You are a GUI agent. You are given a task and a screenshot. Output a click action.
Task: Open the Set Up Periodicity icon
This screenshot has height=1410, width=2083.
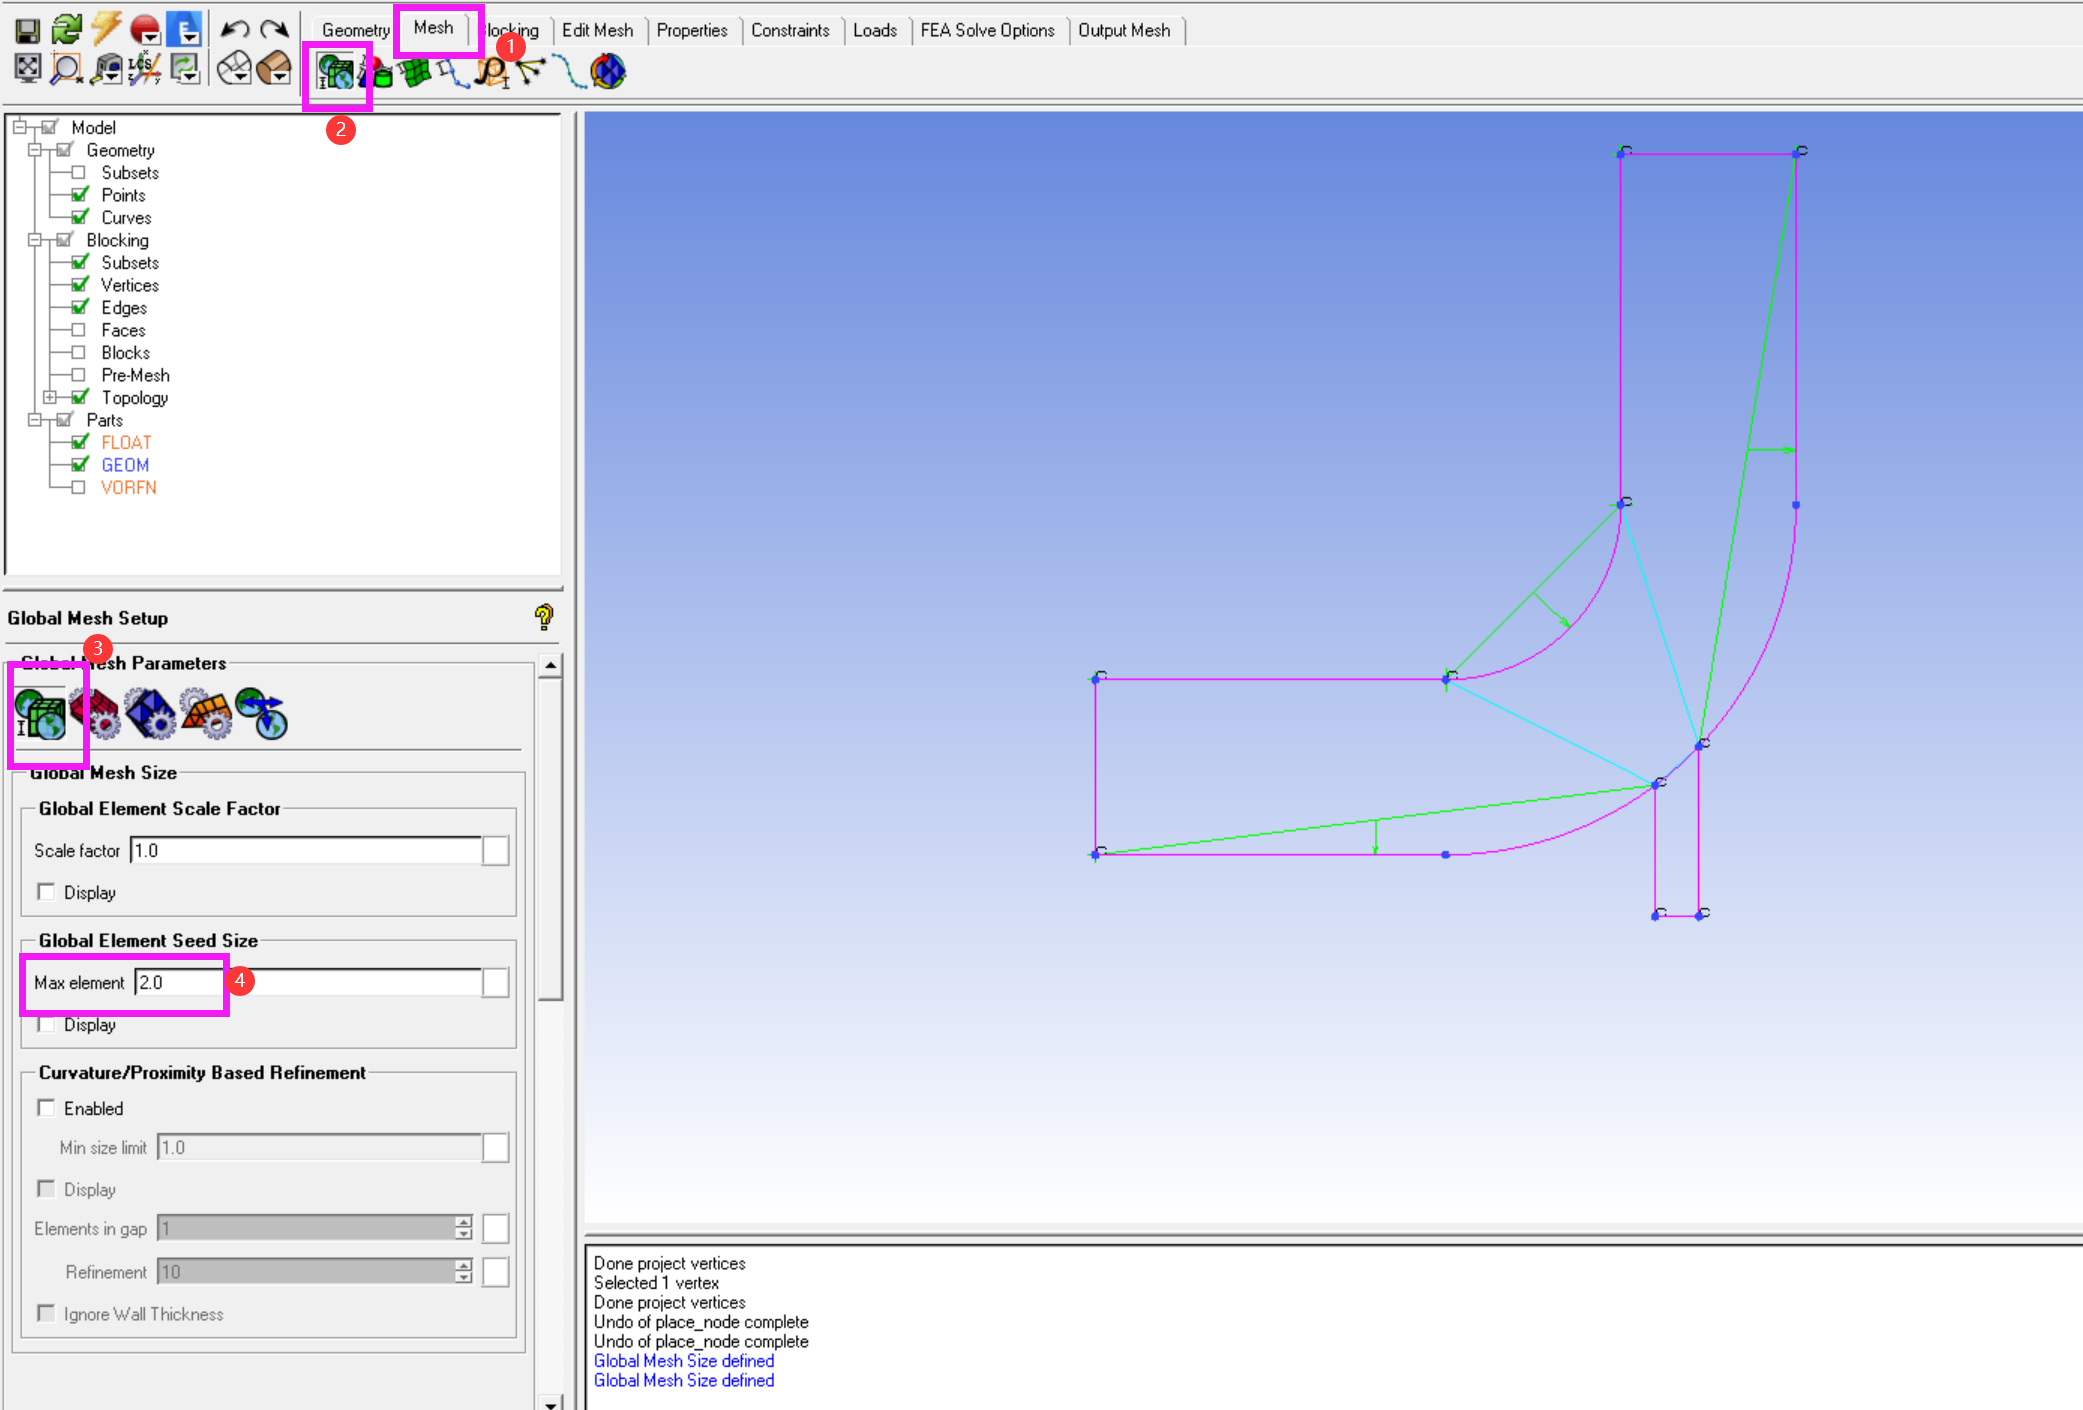click(x=262, y=714)
